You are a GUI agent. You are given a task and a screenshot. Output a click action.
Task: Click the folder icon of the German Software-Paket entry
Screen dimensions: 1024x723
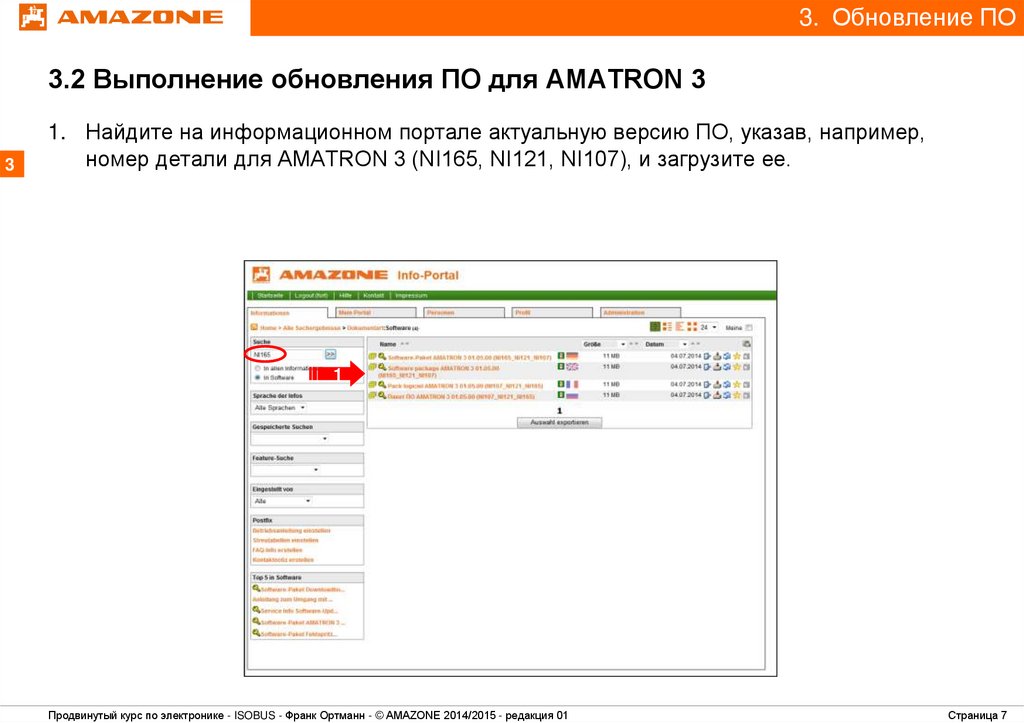tap(372, 357)
